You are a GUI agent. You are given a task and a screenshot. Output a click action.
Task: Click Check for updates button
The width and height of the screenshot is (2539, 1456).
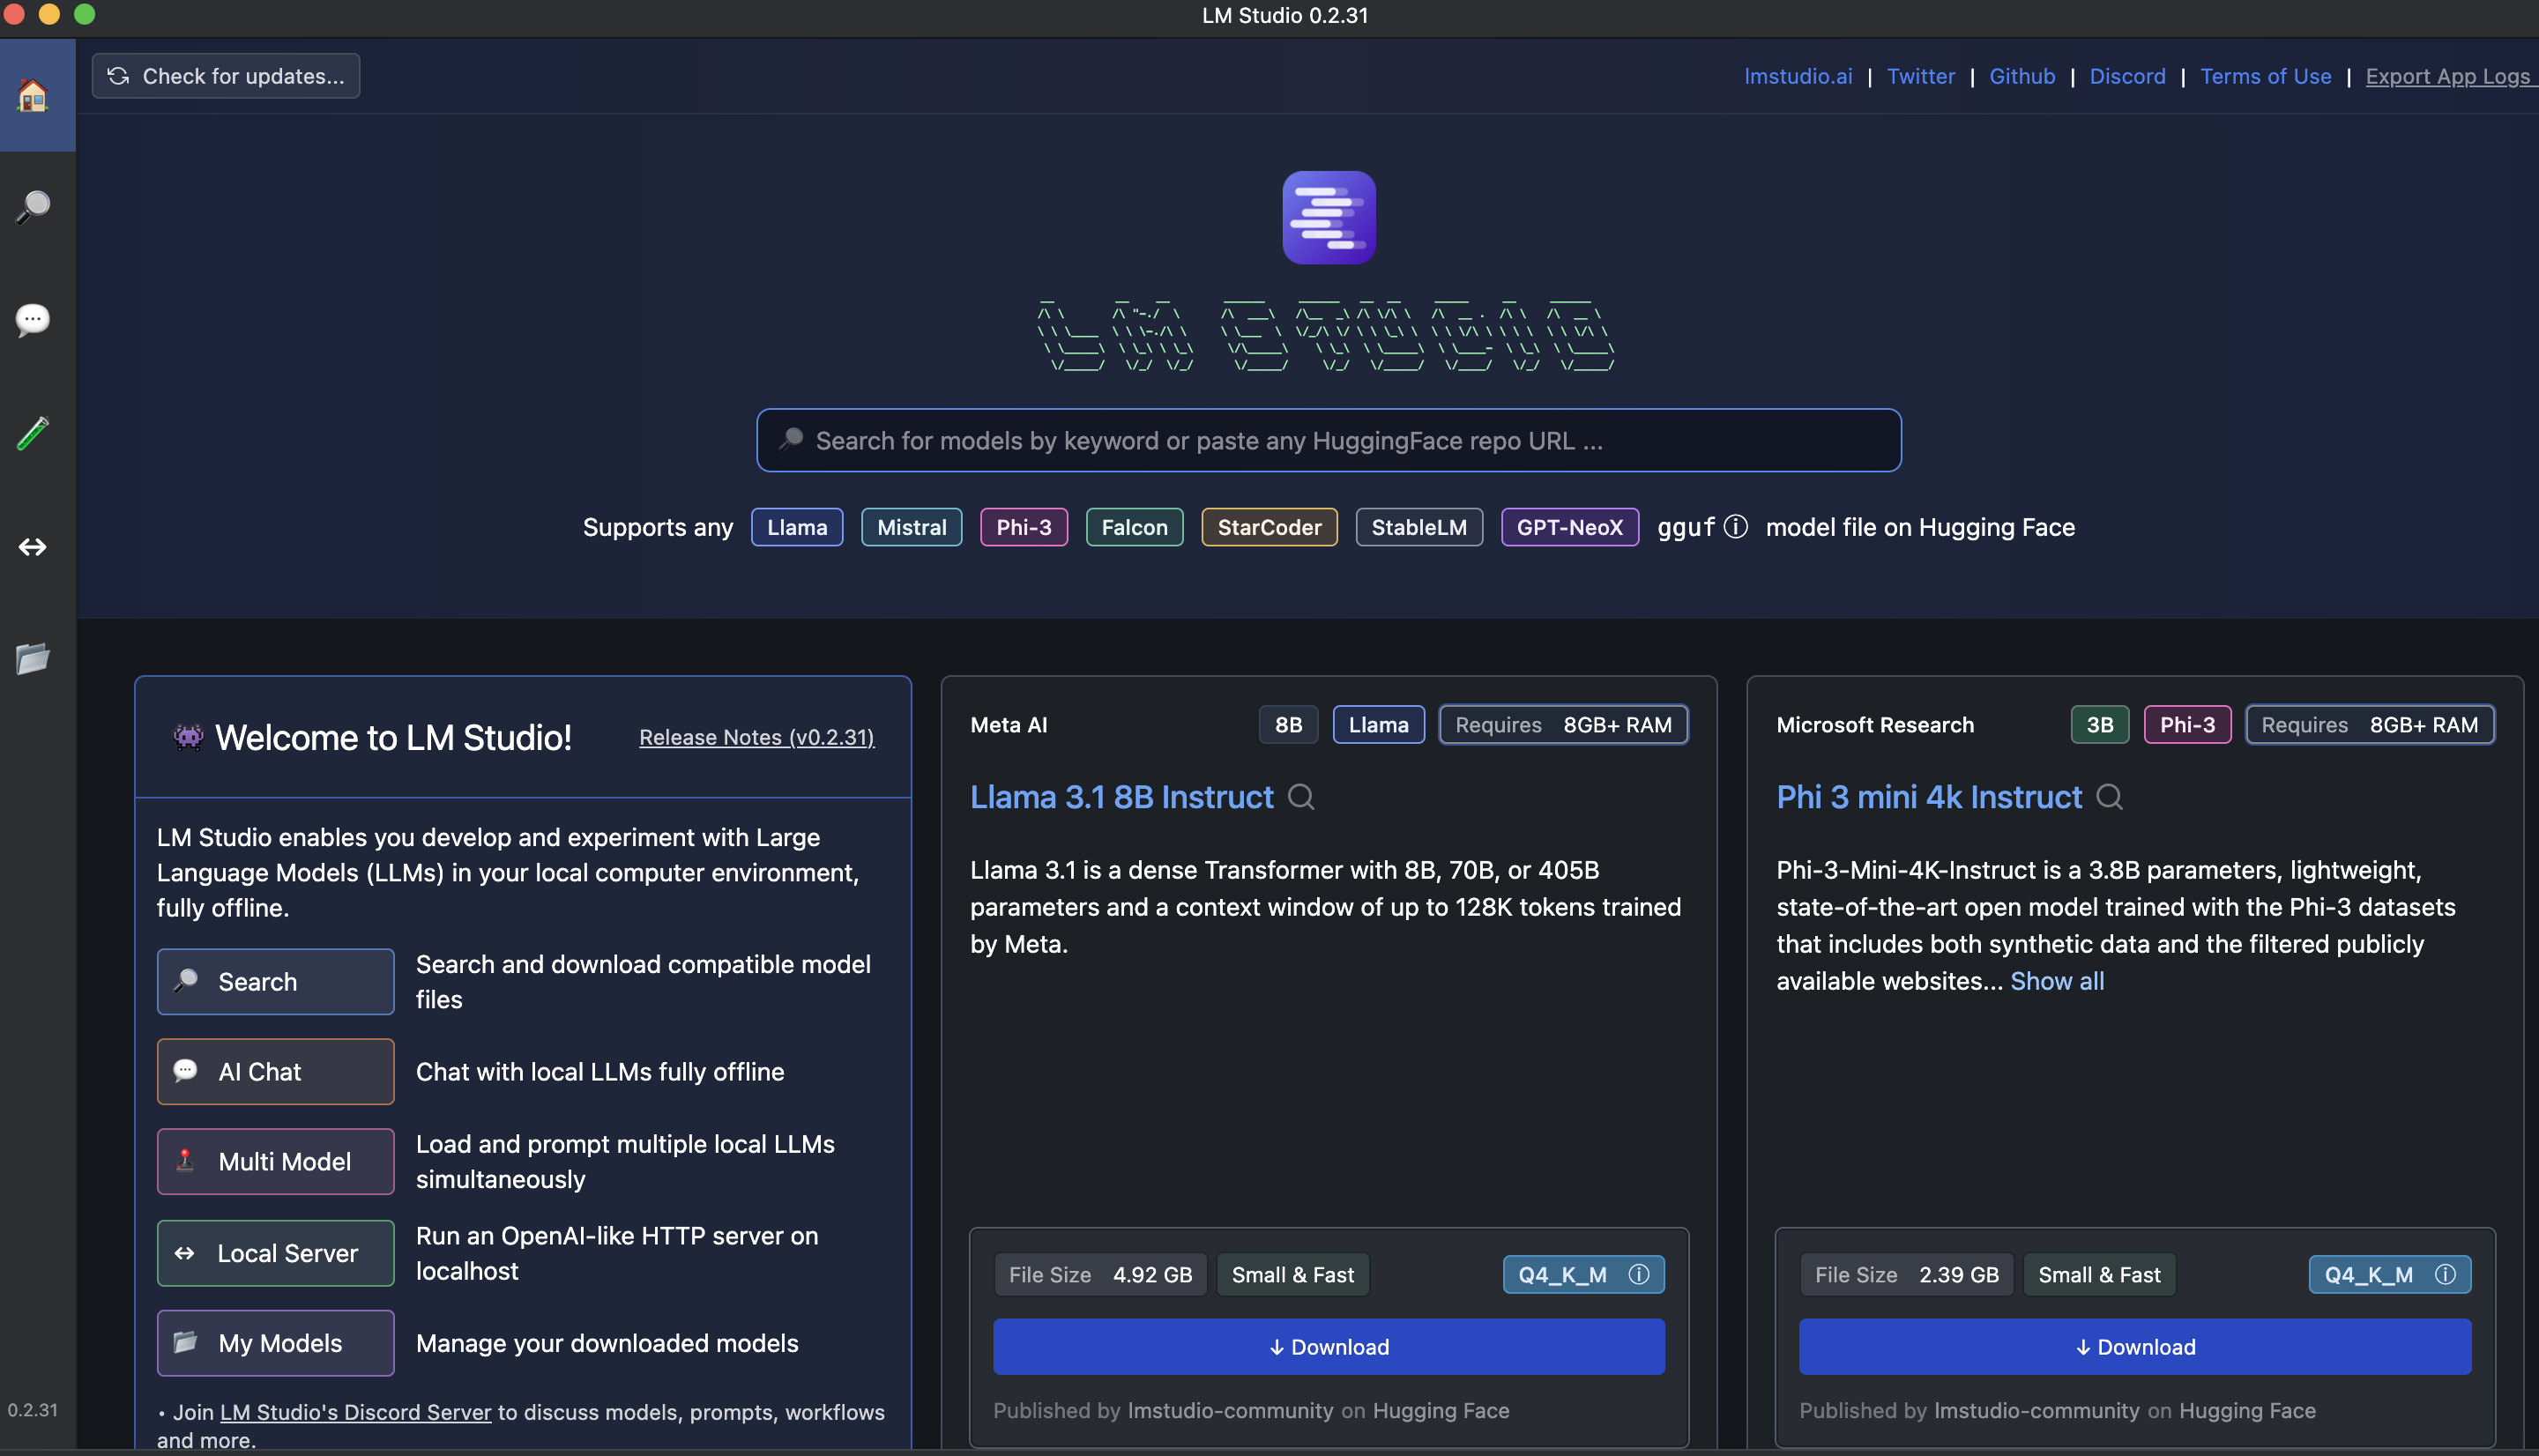226,76
